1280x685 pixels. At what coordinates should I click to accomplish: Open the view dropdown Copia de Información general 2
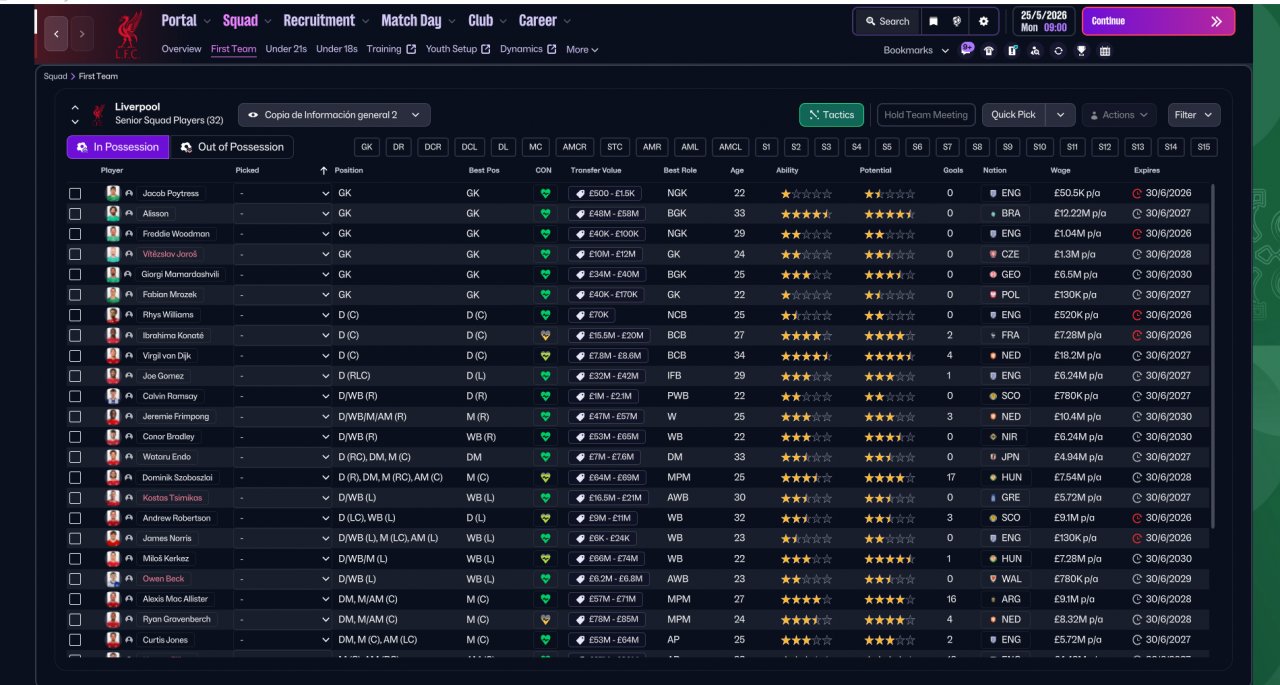(x=334, y=115)
